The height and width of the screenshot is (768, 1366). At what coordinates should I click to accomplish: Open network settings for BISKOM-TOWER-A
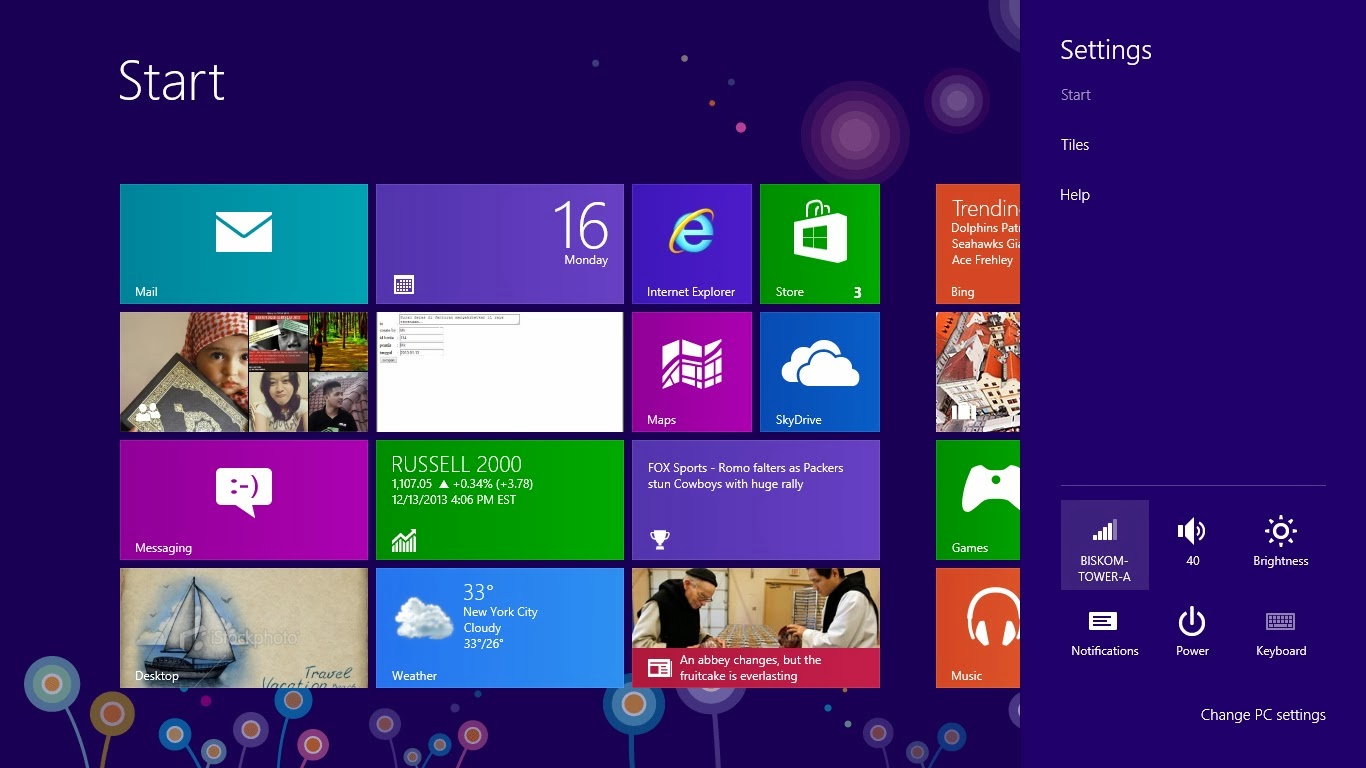pos(1105,545)
